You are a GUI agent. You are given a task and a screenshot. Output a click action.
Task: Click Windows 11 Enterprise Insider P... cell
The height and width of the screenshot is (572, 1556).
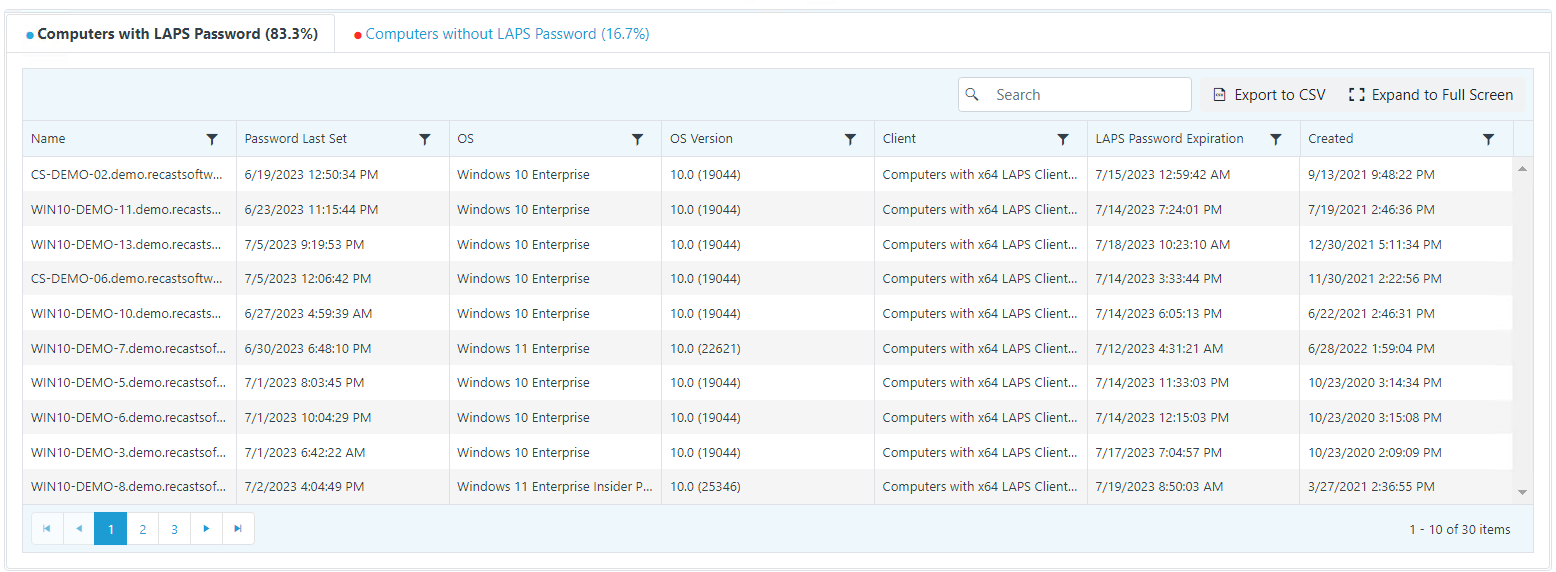pyautogui.click(x=555, y=487)
